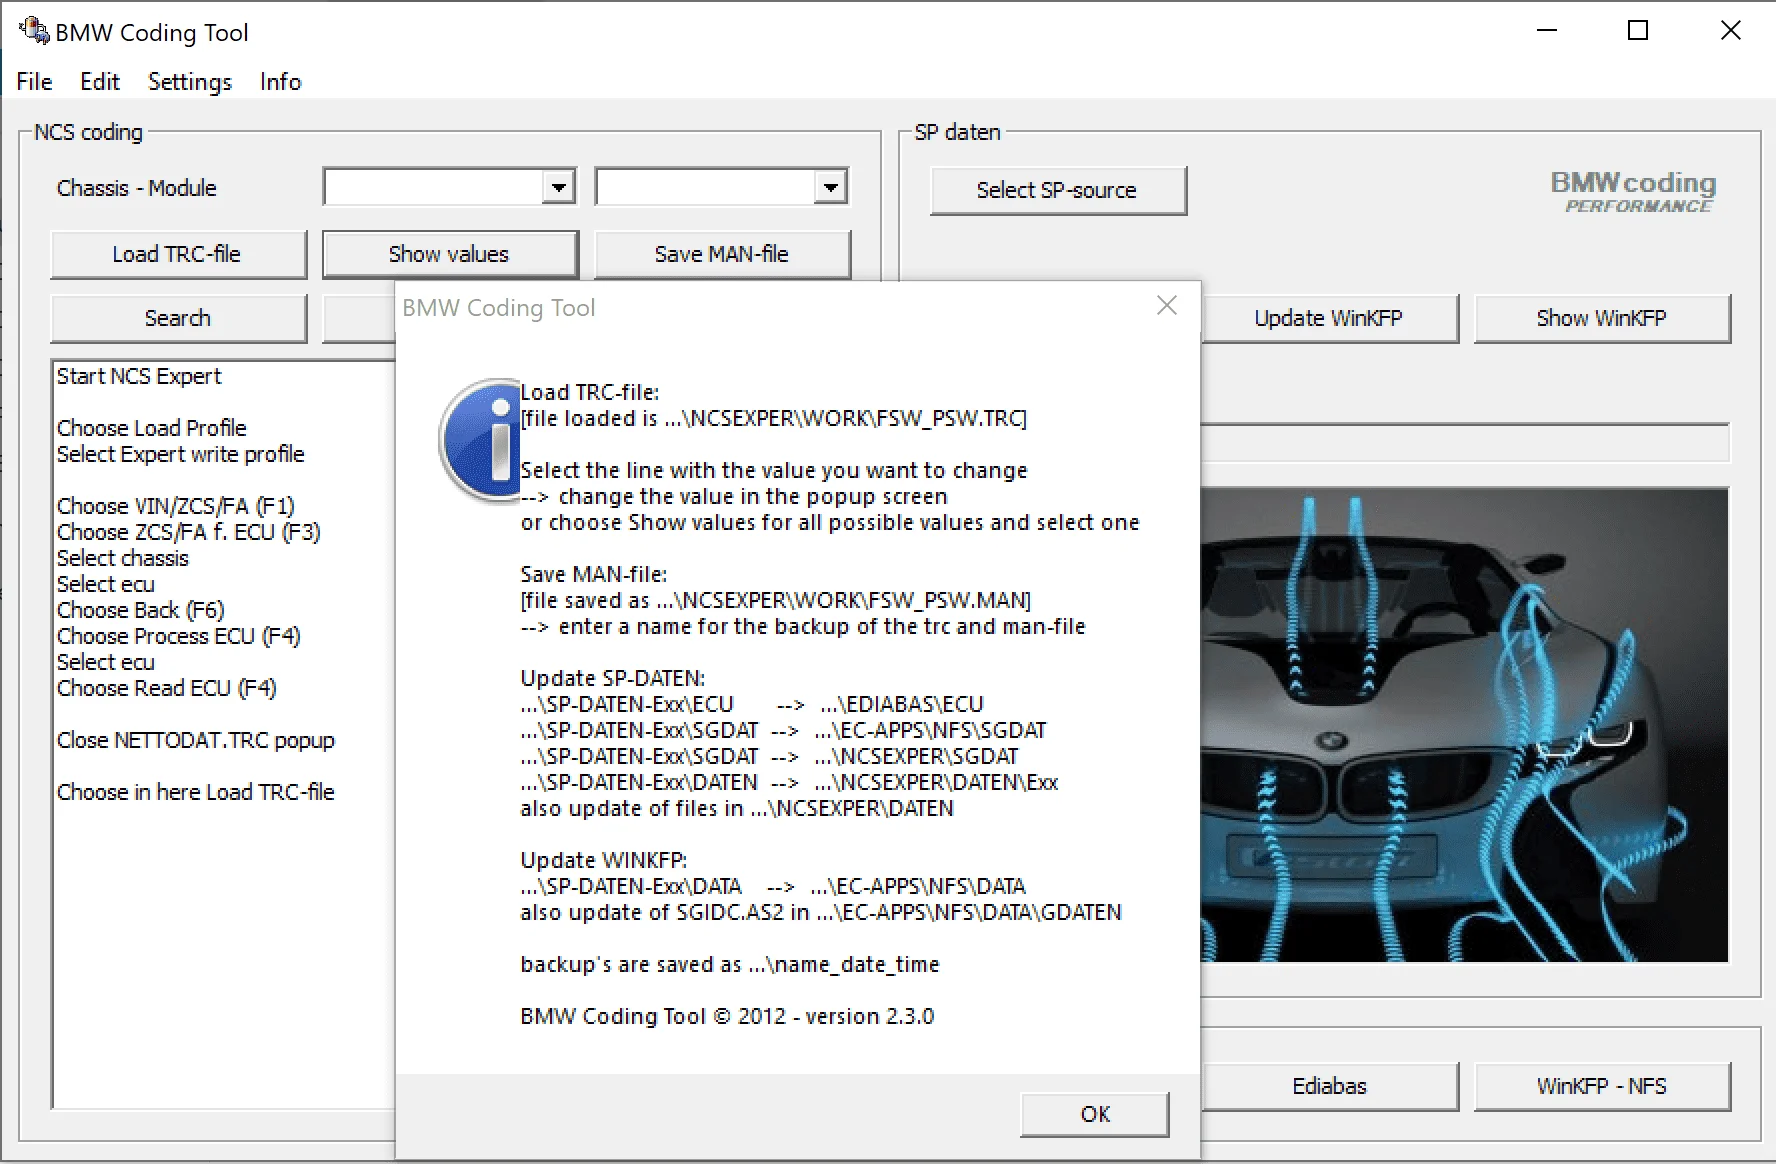Select 'Close NETTODAT.TRC popup' line
This screenshot has width=1776, height=1164.
click(196, 740)
